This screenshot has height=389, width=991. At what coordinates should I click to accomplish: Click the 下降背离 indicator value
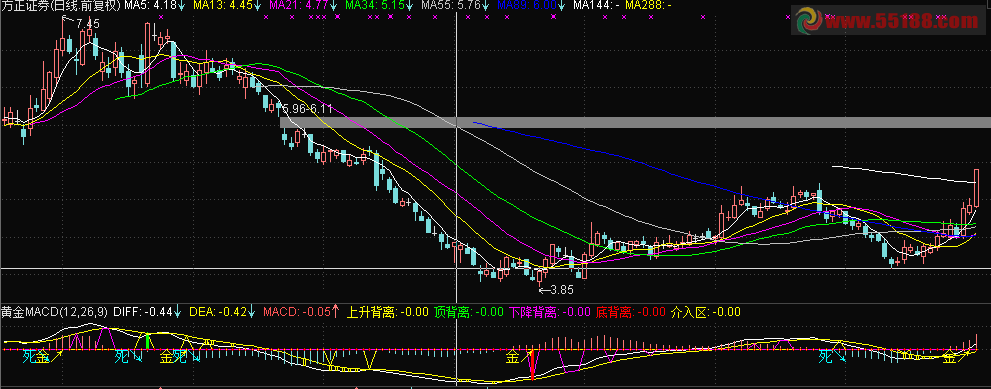pyautogui.click(x=550, y=311)
